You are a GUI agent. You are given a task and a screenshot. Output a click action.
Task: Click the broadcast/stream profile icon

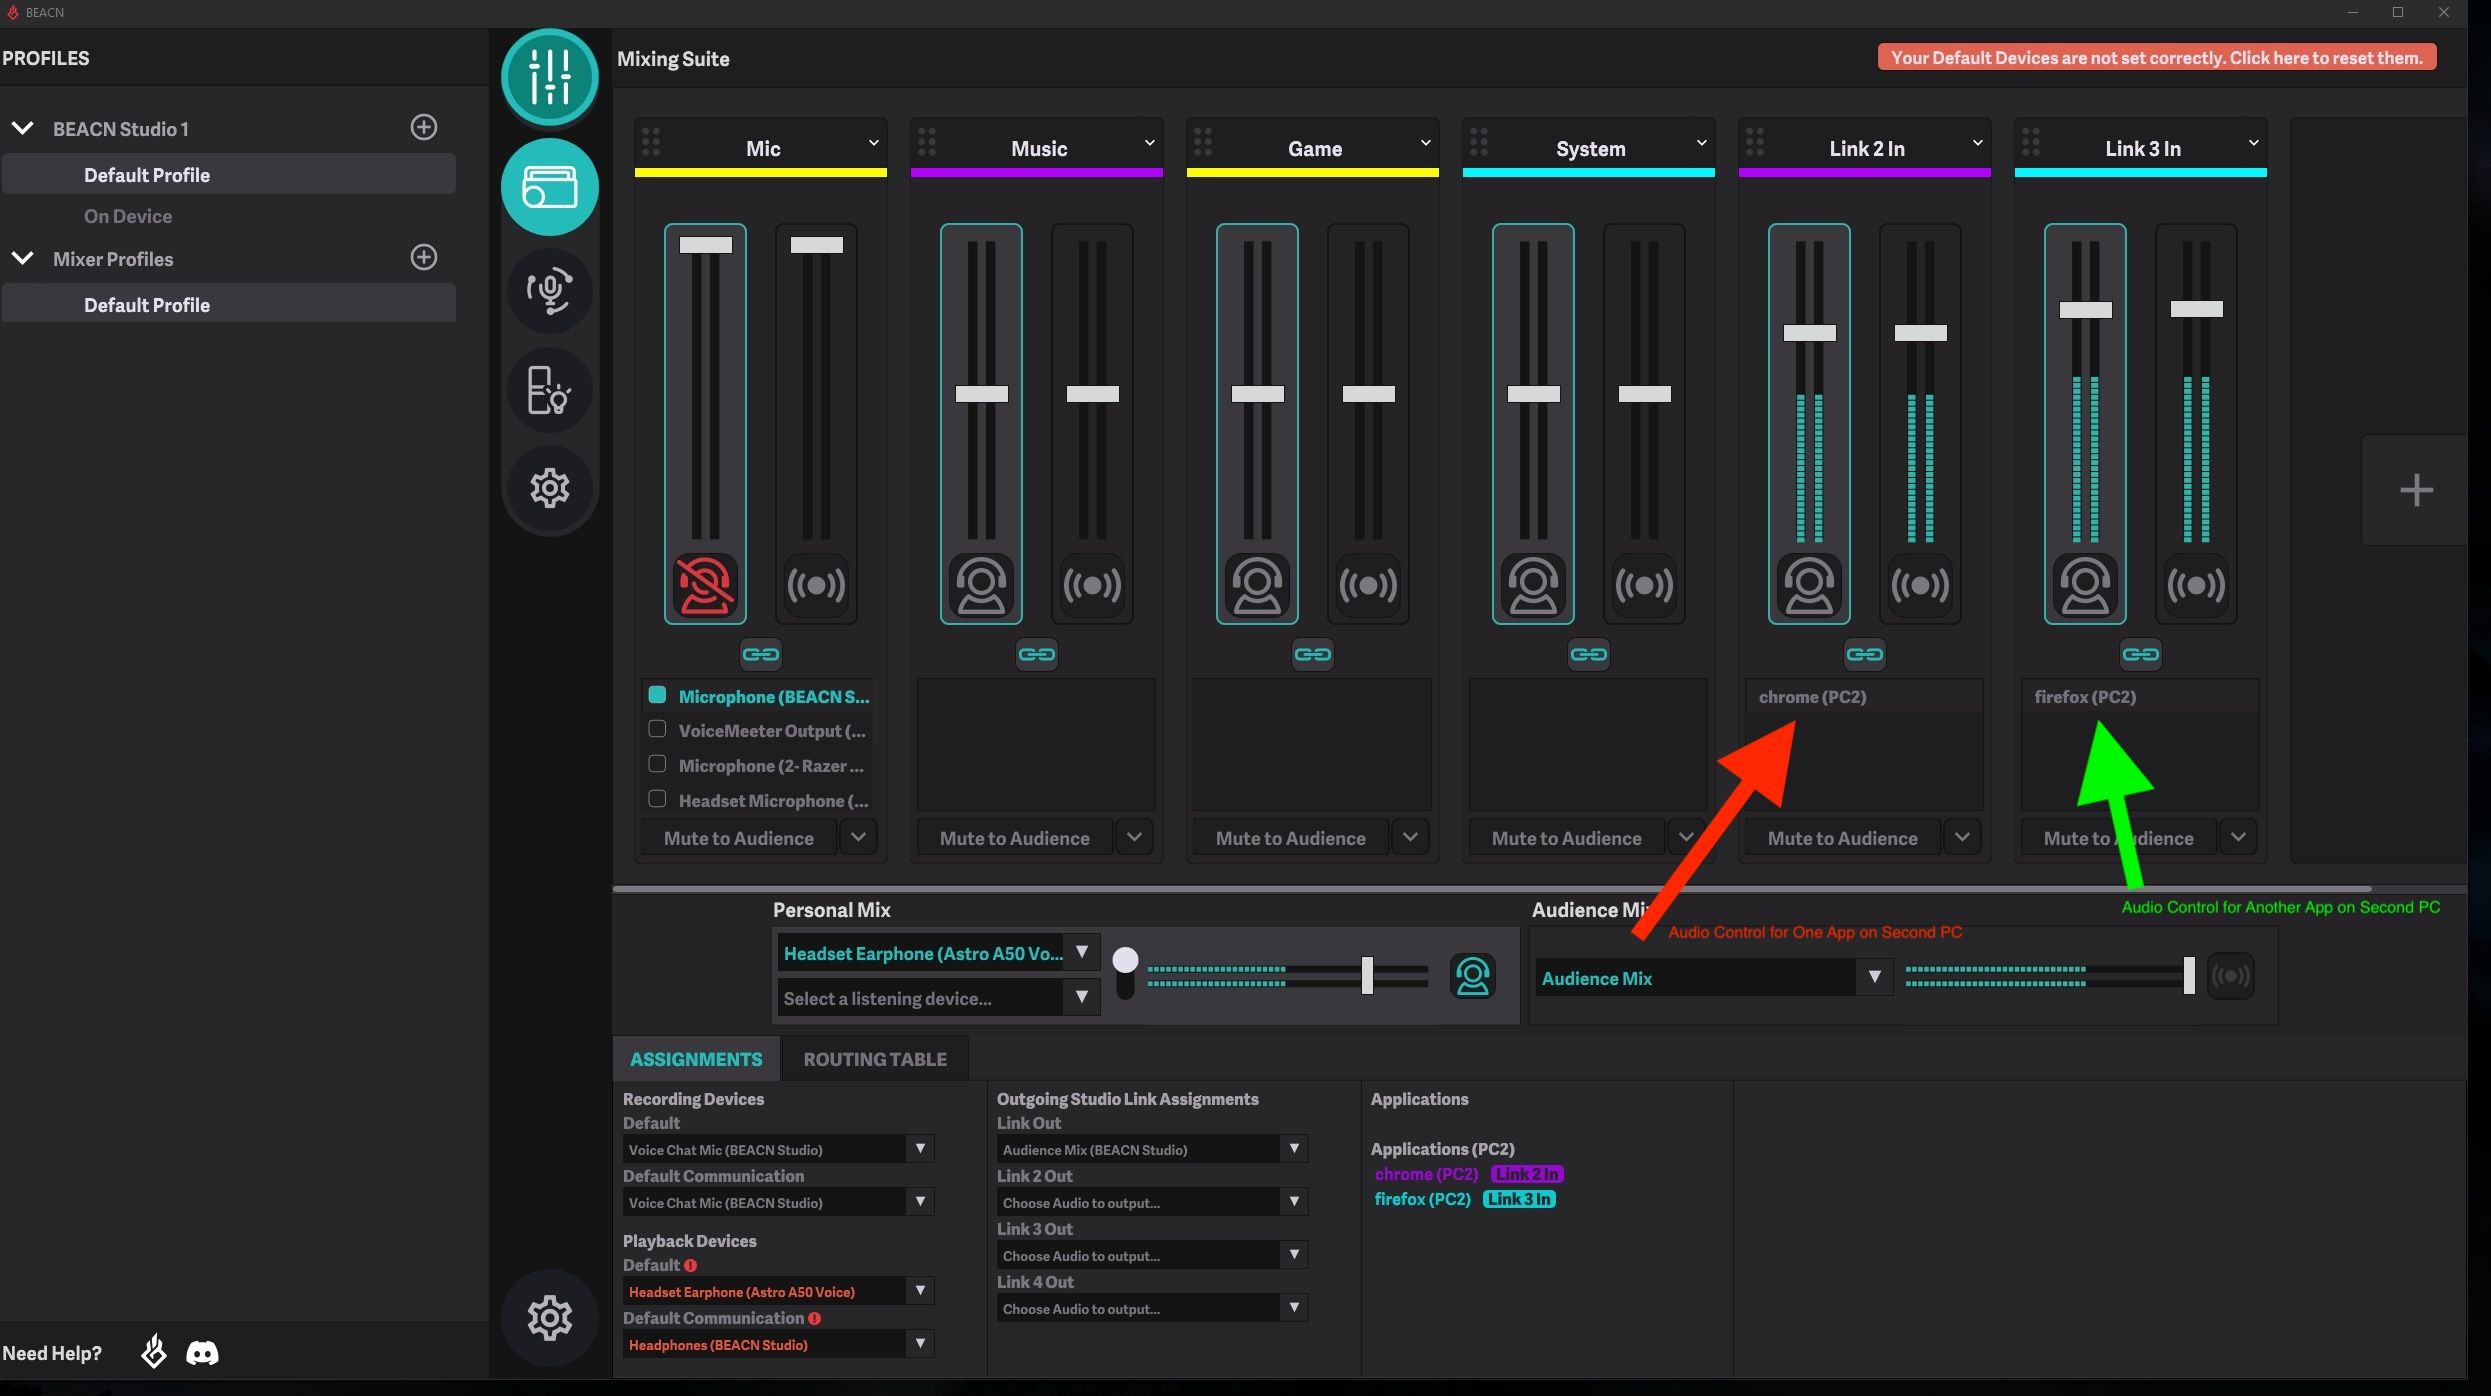point(551,186)
